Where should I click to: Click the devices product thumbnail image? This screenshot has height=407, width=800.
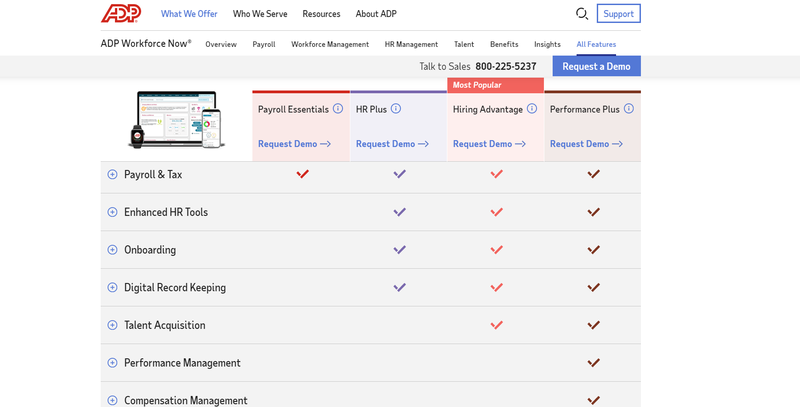click(x=177, y=120)
